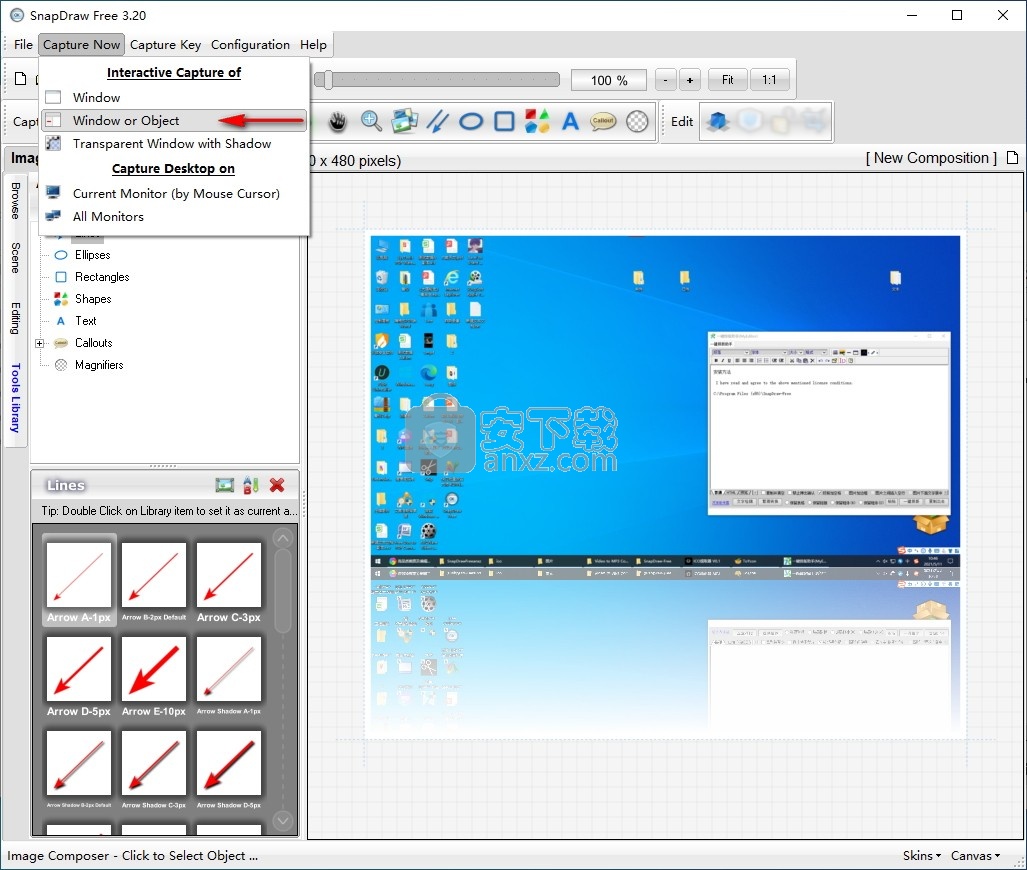Click the 100 % zoom value field
1027x870 pixels.
click(x=608, y=80)
